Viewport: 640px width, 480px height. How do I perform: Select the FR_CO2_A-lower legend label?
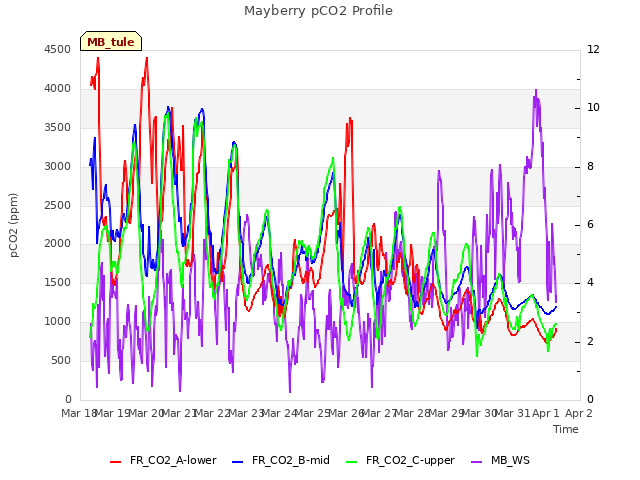point(173,460)
